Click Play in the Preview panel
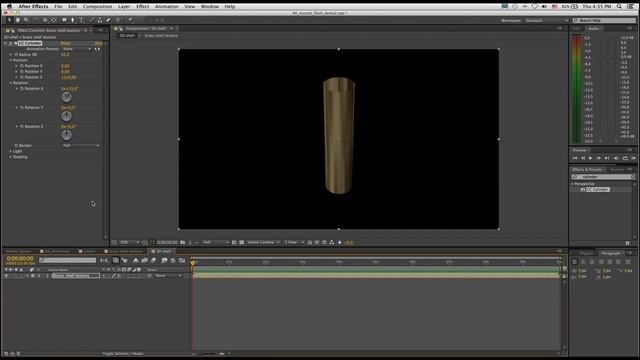This screenshot has height=360, width=640. tap(591, 158)
